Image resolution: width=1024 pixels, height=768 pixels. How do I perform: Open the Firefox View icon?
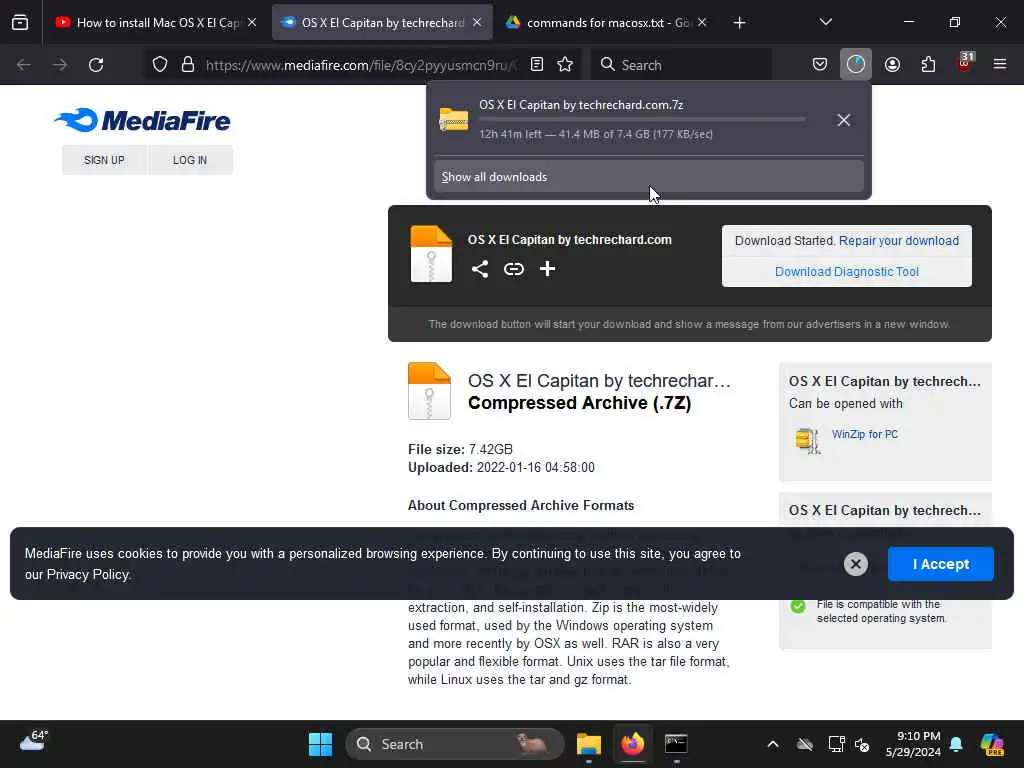click(x=20, y=22)
